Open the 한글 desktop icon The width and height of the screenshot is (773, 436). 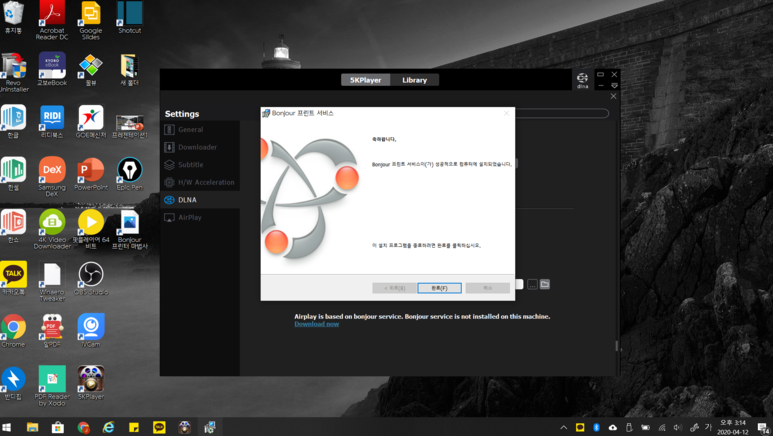pos(13,121)
